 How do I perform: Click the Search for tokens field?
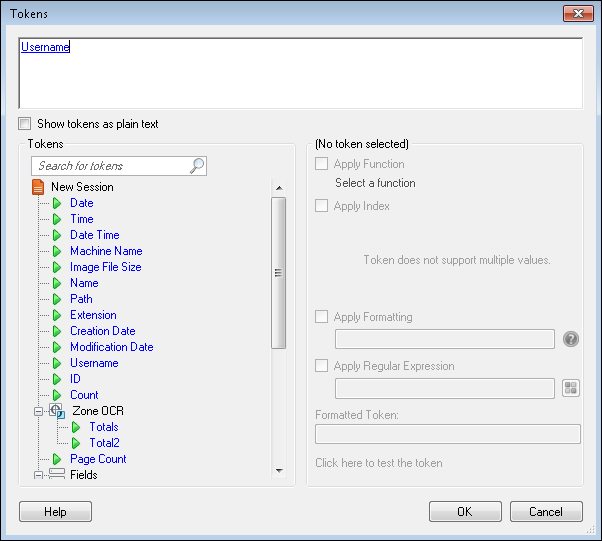click(110, 166)
